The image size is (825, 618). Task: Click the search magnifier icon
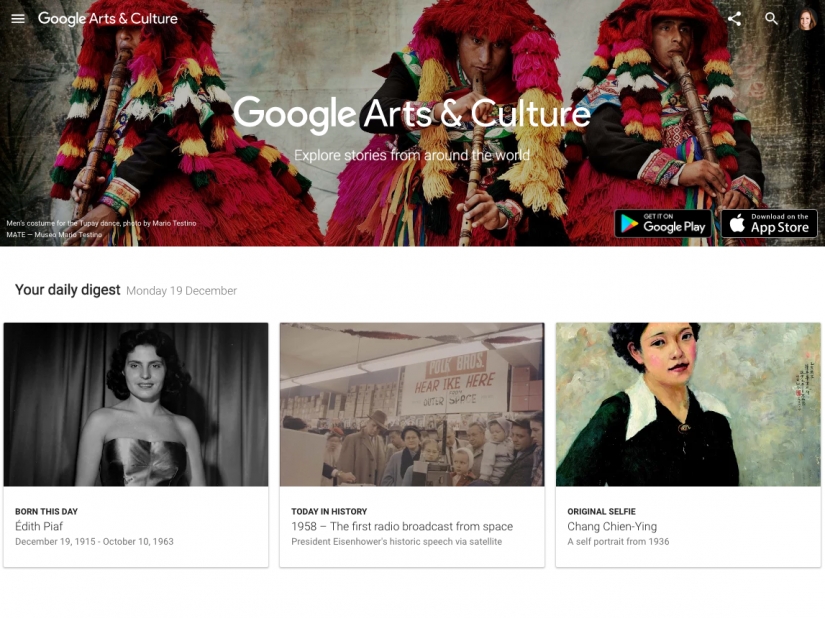click(x=771, y=18)
